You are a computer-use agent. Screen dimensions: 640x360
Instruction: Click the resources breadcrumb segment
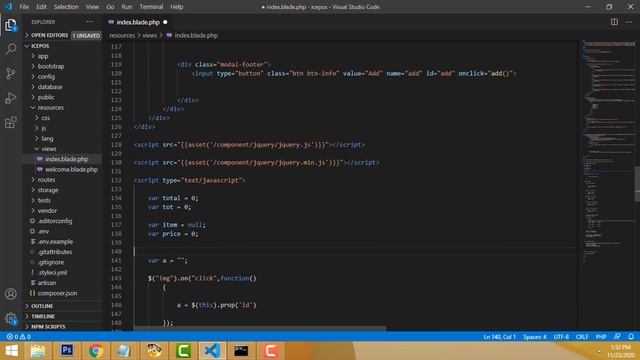tap(122, 36)
